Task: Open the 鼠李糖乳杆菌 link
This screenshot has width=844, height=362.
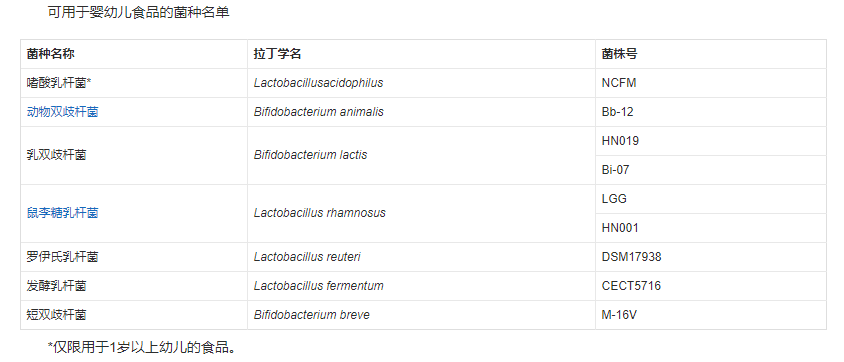Action: tap(62, 213)
